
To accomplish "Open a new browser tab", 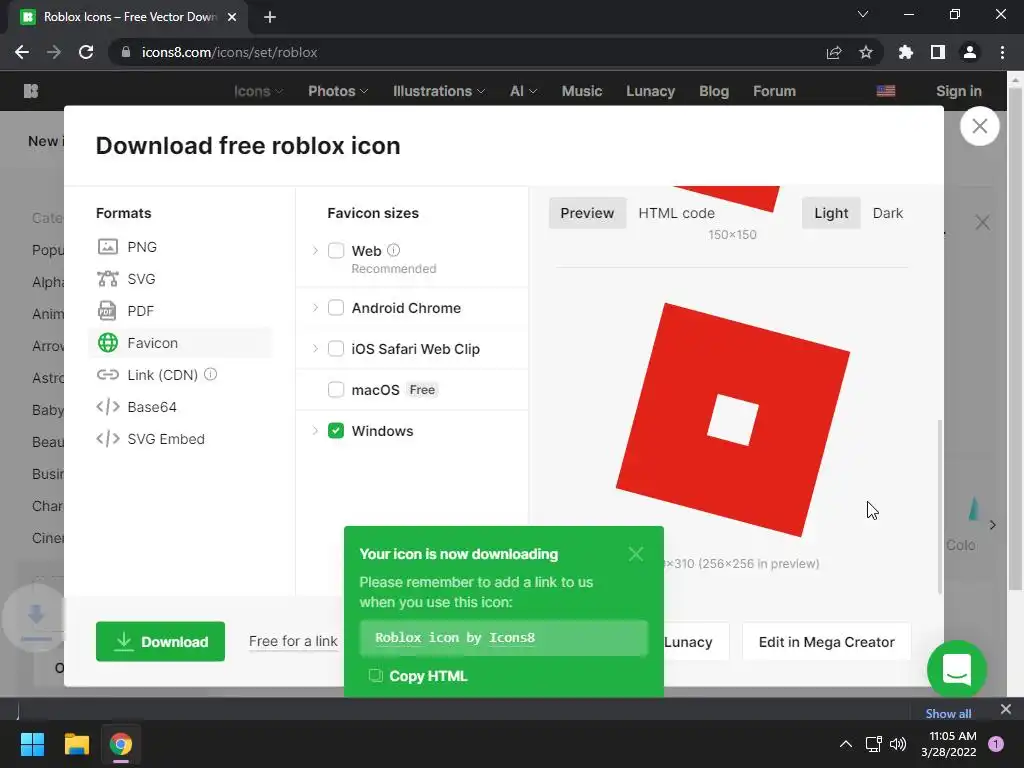I will (x=270, y=17).
